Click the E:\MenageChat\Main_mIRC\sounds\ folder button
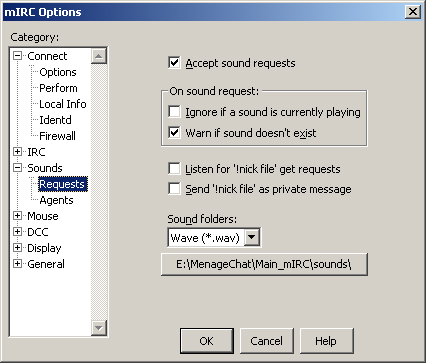Image resolution: width=426 pixels, height=363 pixels. (x=264, y=264)
